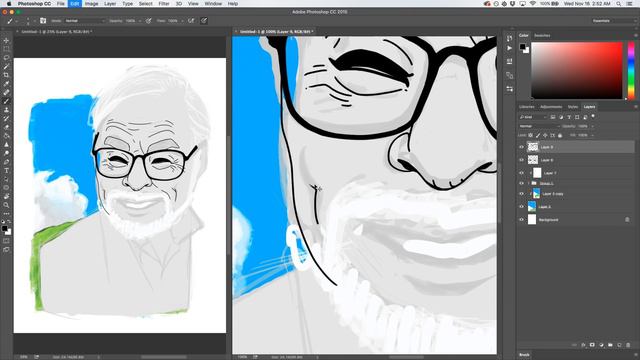The width and height of the screenshot is (640, 360).
Task: Select the Clone Stamp tool
Action: coord(6,110)
